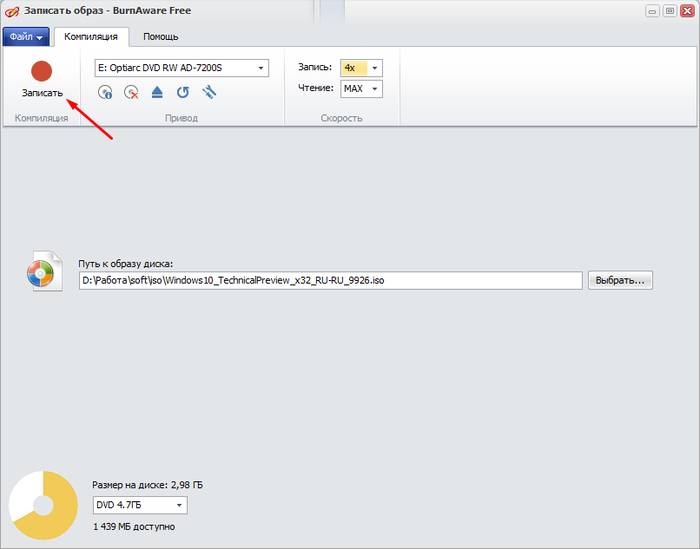This screenshot has width=700, height=549.
Task: Open the Запись write speed dropdown
Action: pos(375,68)
